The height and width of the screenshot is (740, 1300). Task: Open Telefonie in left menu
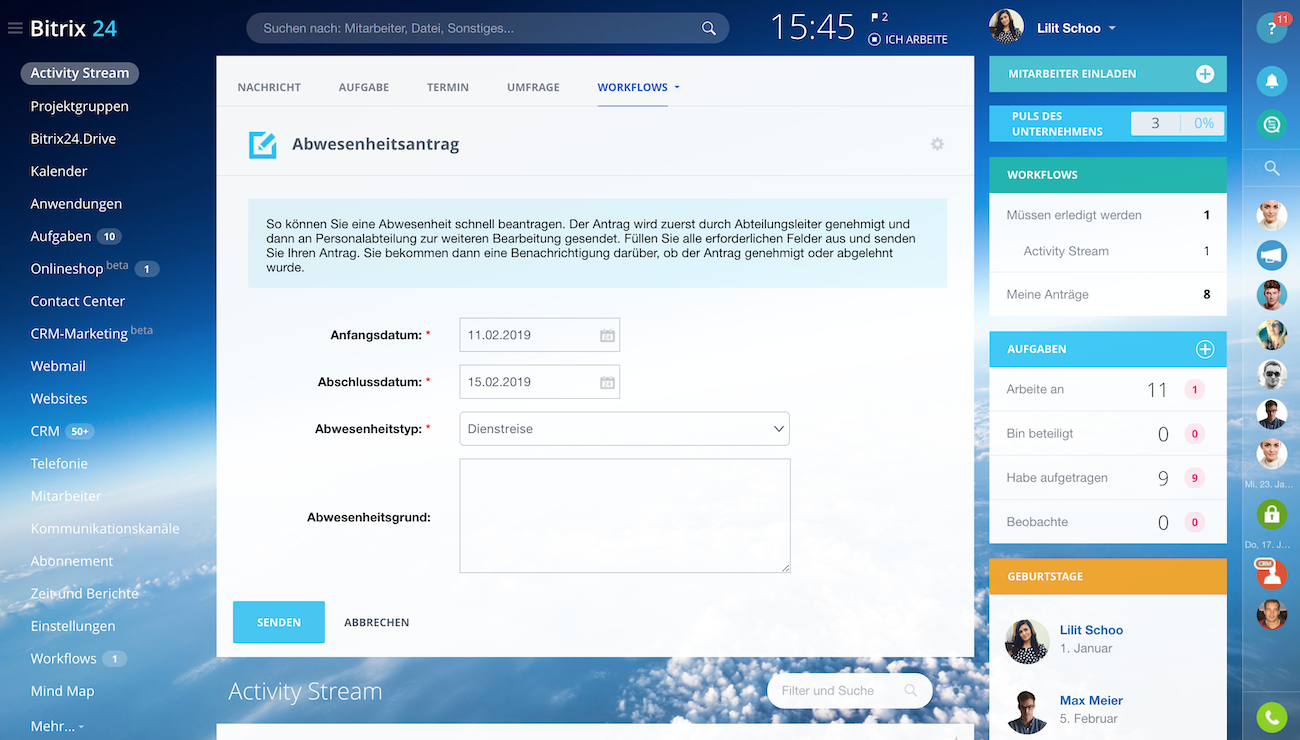[59, 464]
